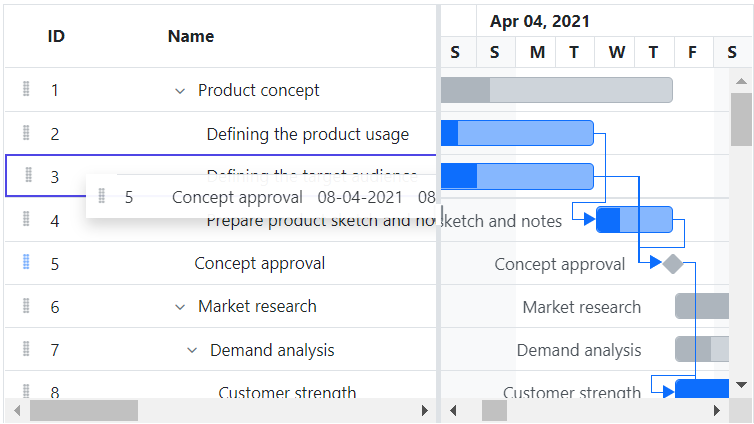
Task: Collapse the Demand analysis tree node
Action: tap(192, 350)
